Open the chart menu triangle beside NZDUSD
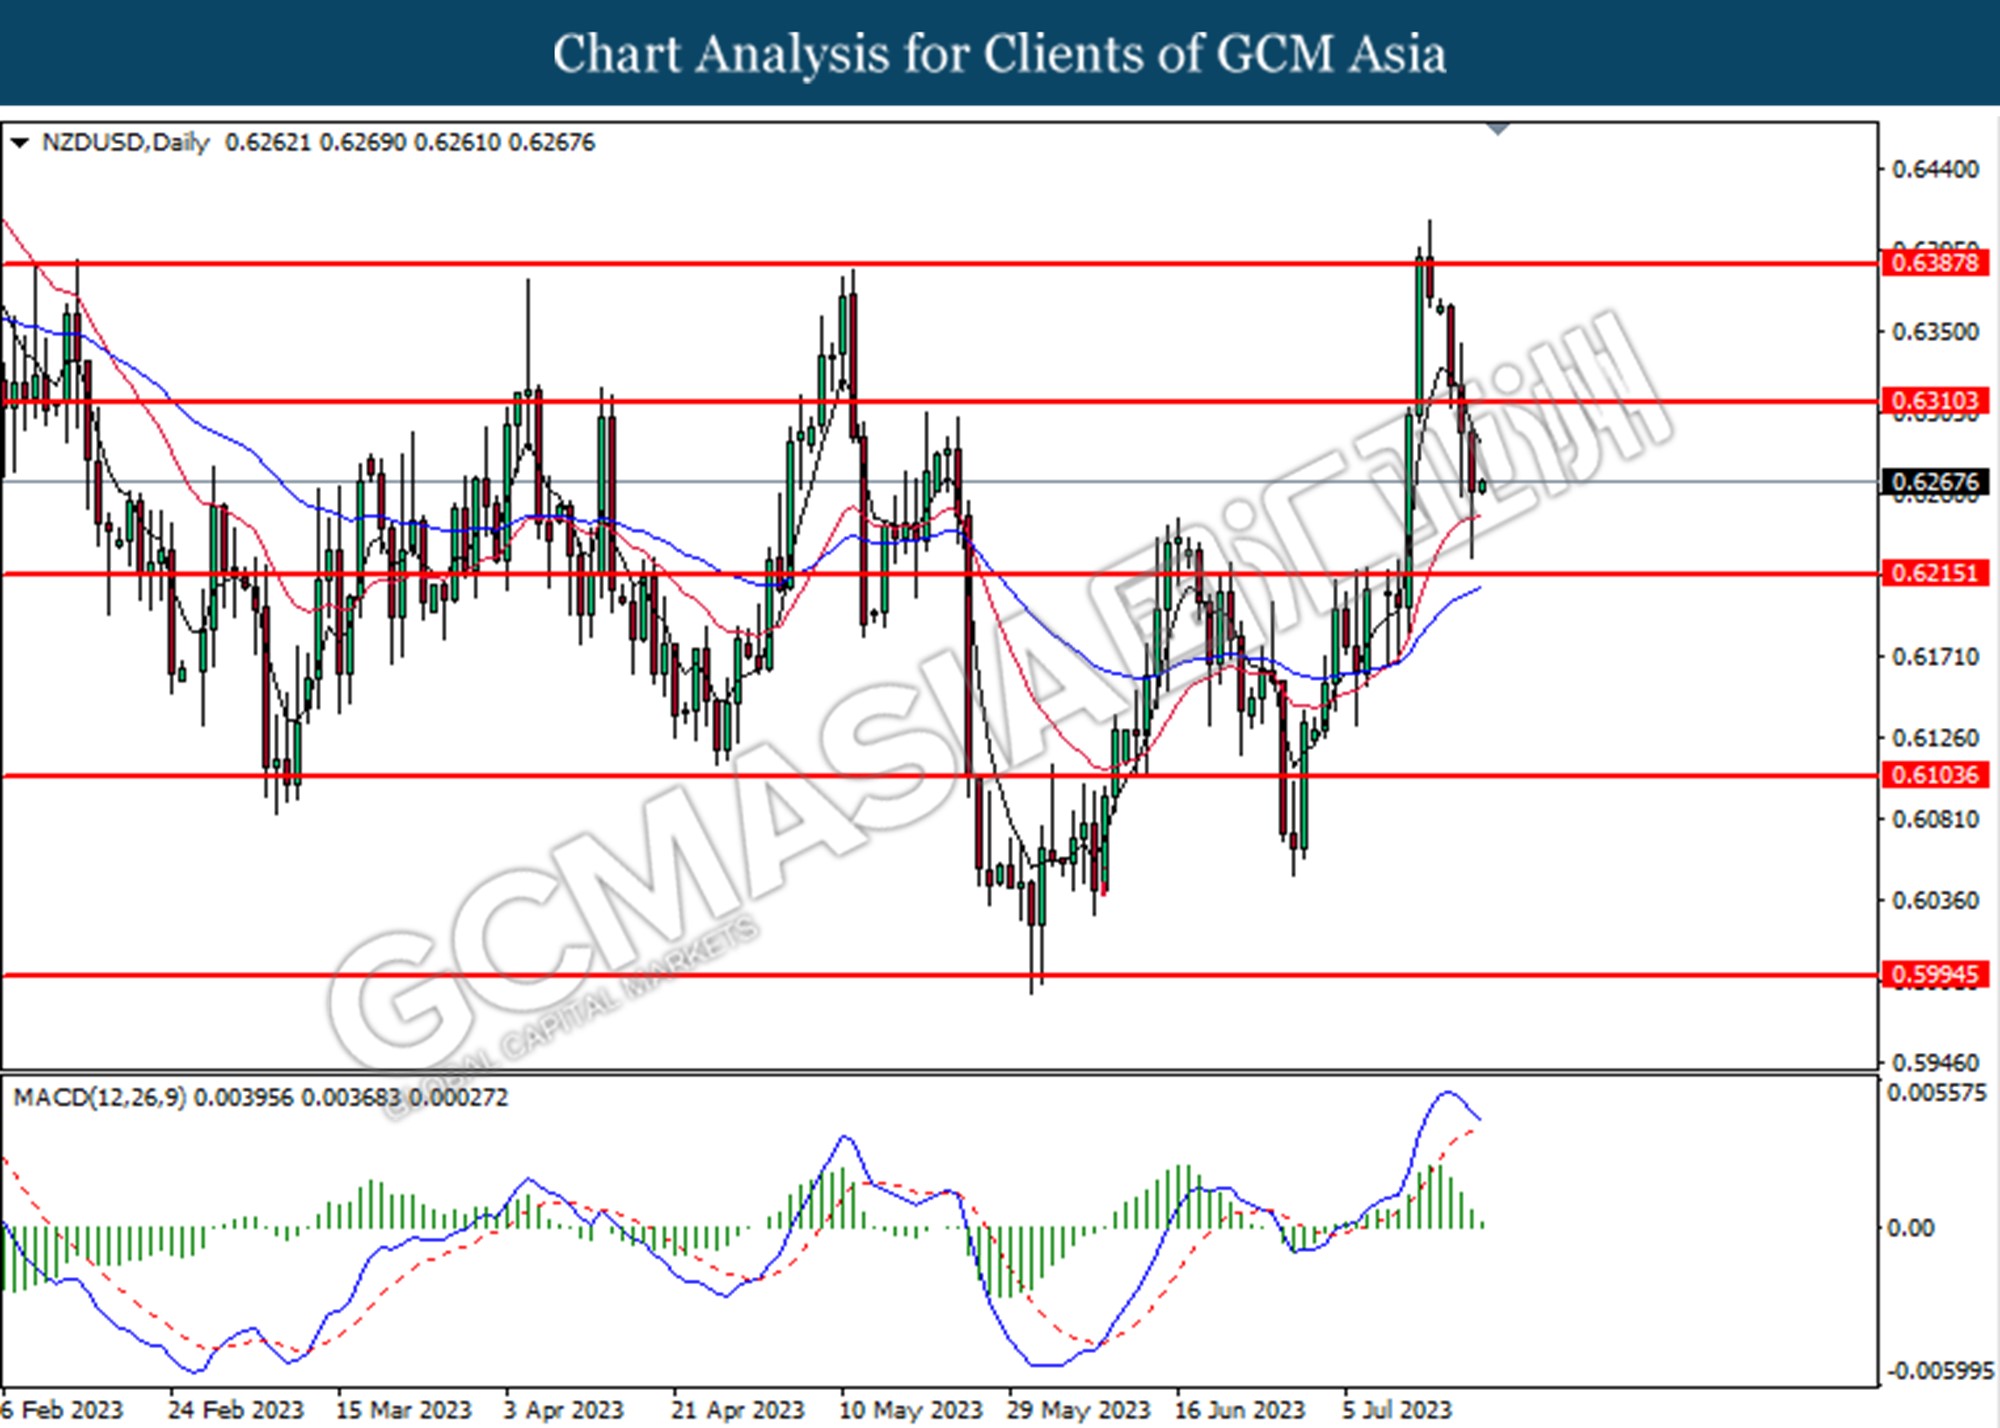Viewport: 2000px width, 1428px height. click(19, 143)
